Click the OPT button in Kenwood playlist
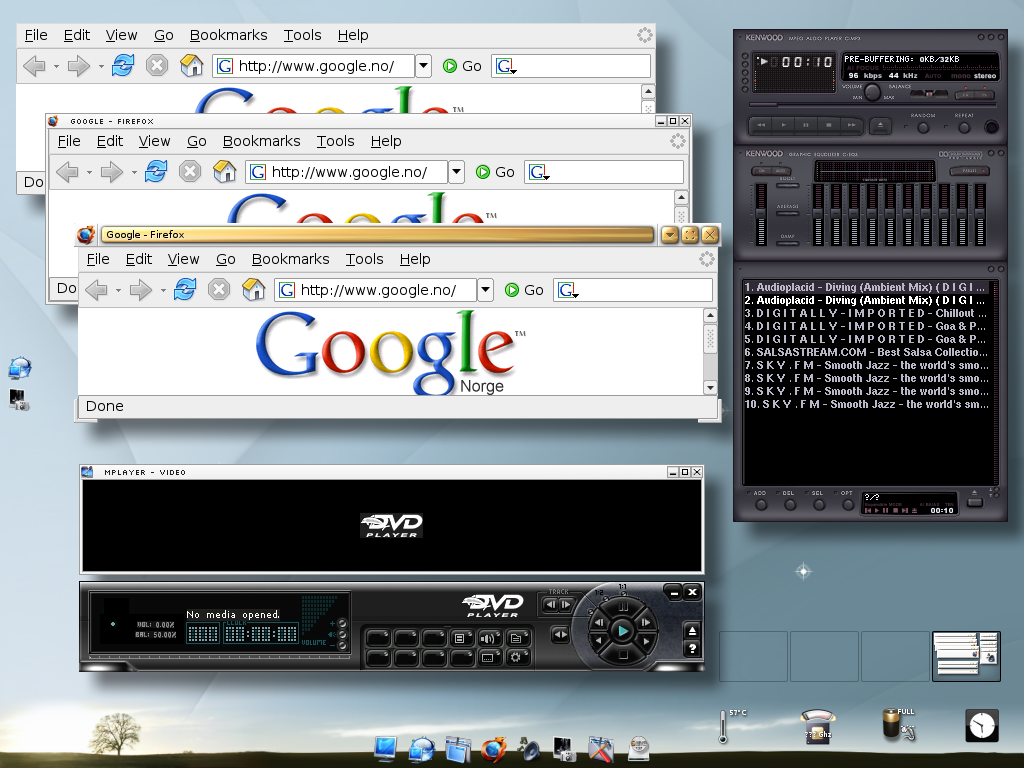 [848, 504]
